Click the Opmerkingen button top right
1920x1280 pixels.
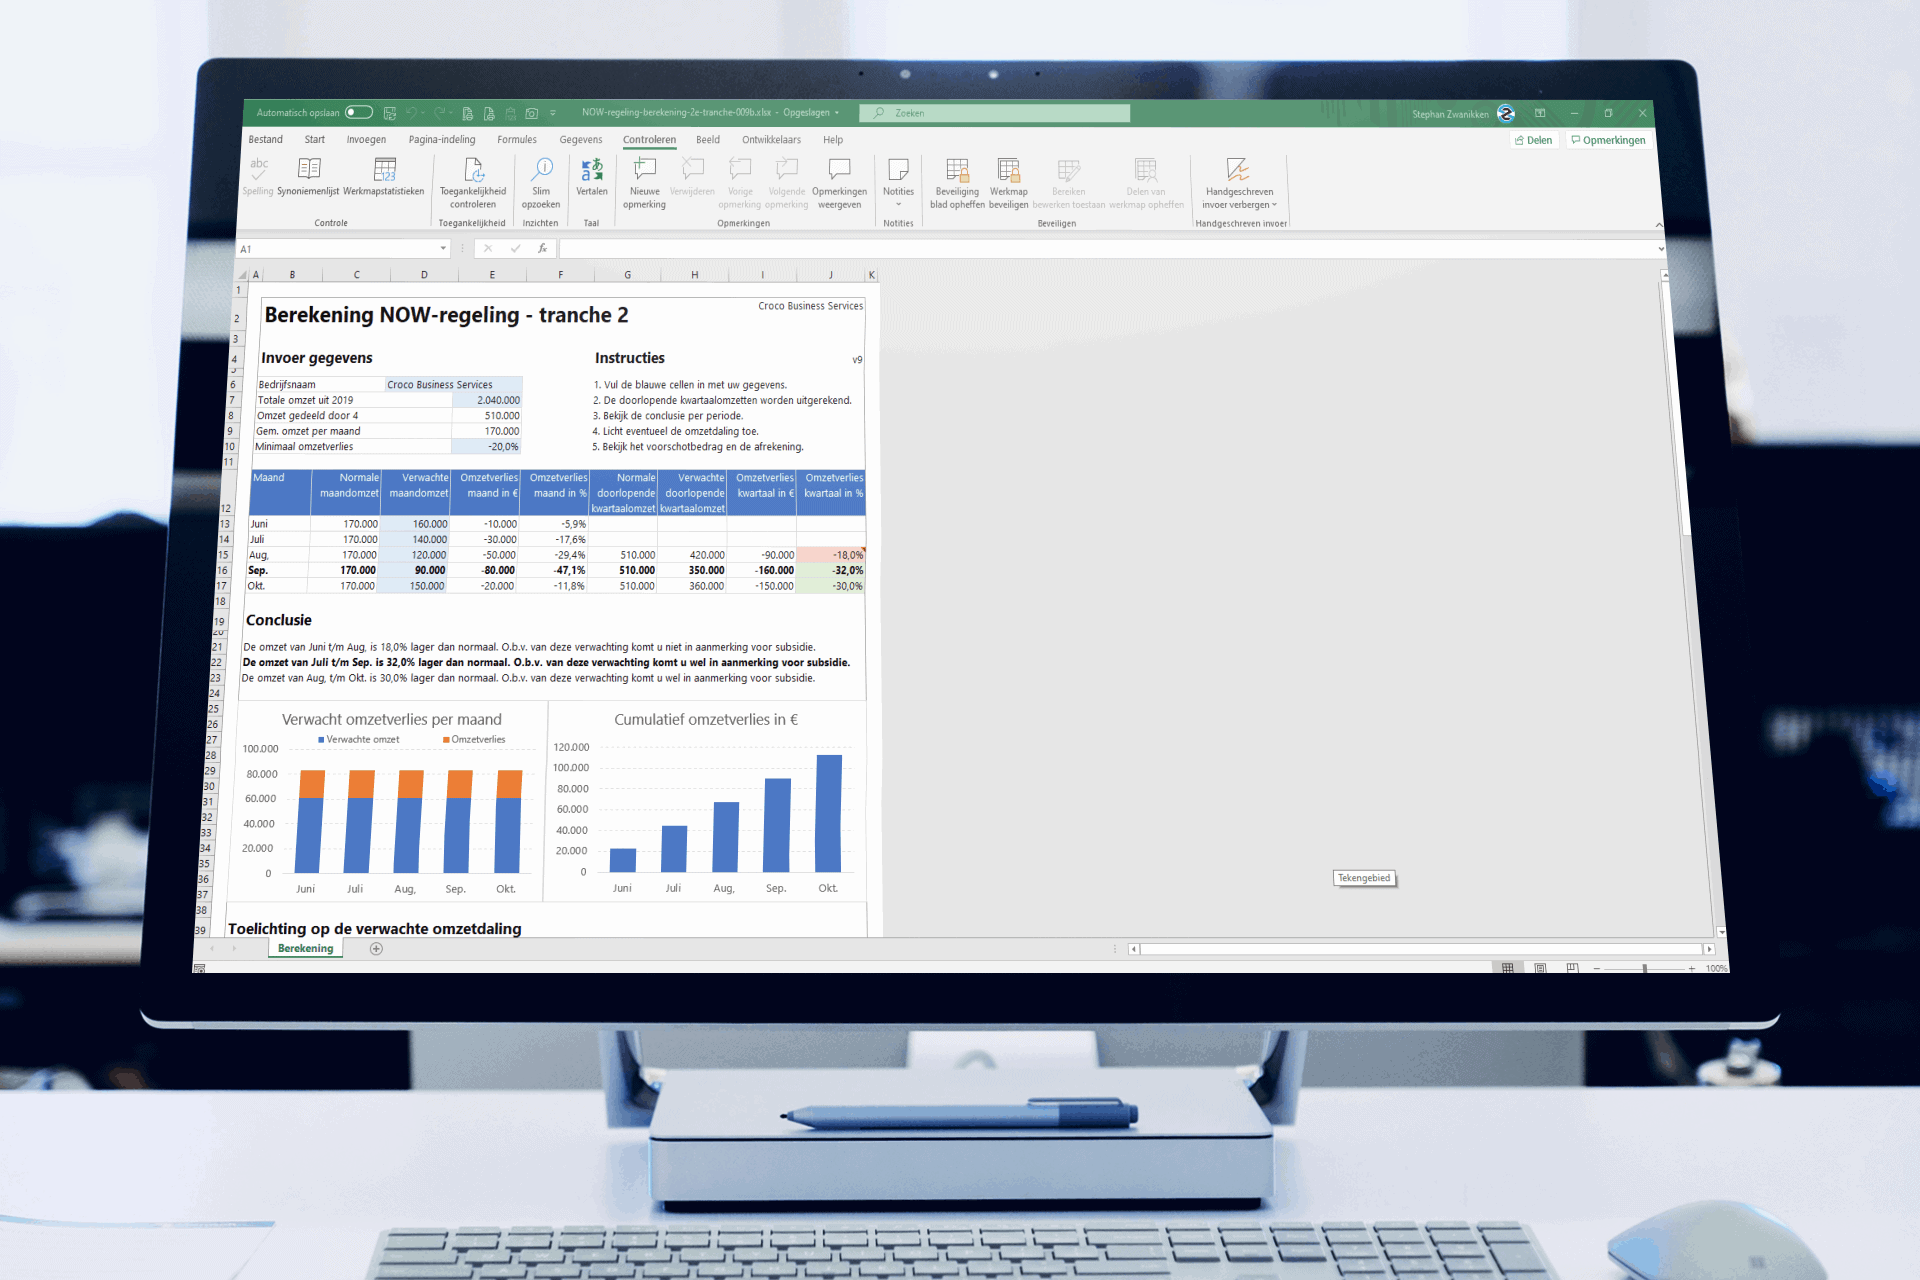[x=1608, y=140]
